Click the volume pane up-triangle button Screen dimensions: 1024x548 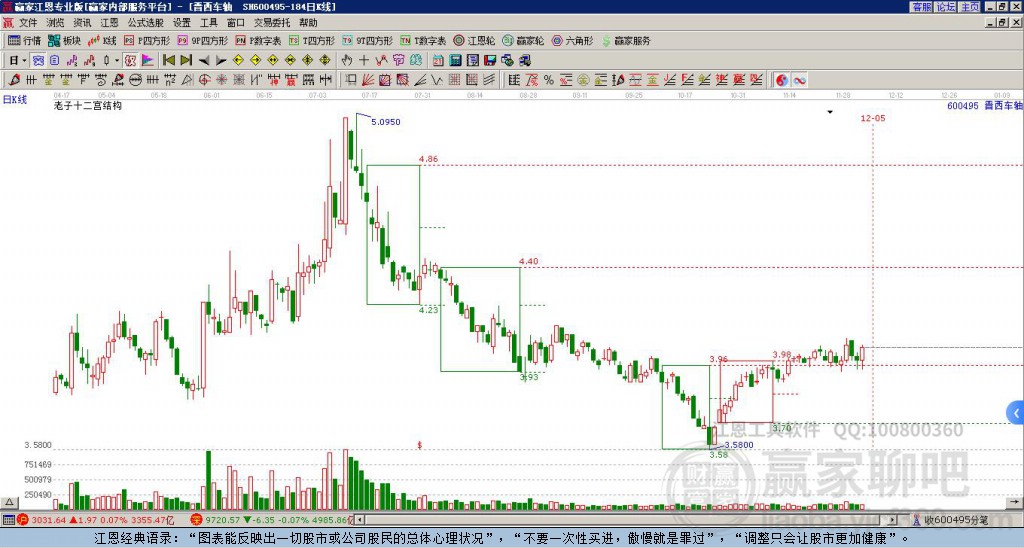[8, 502]
